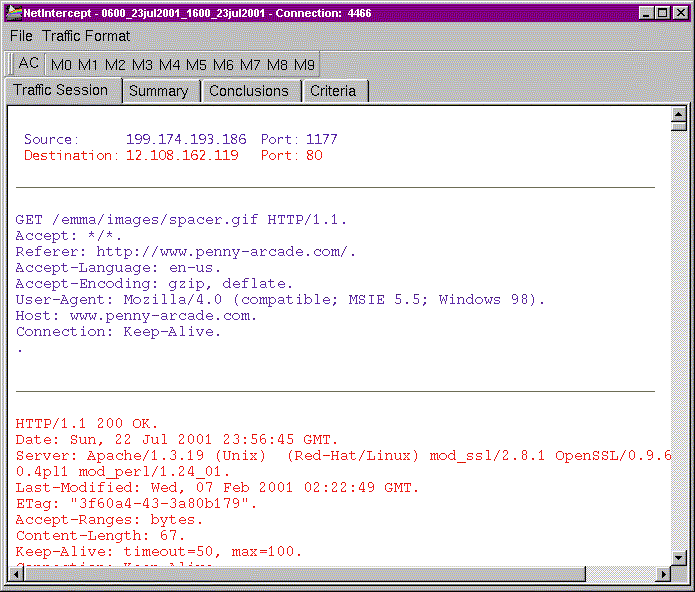This screenshot has width=695, height=592.
Task: Select the M3 toolbar button
Action: [x=142, y=65]
